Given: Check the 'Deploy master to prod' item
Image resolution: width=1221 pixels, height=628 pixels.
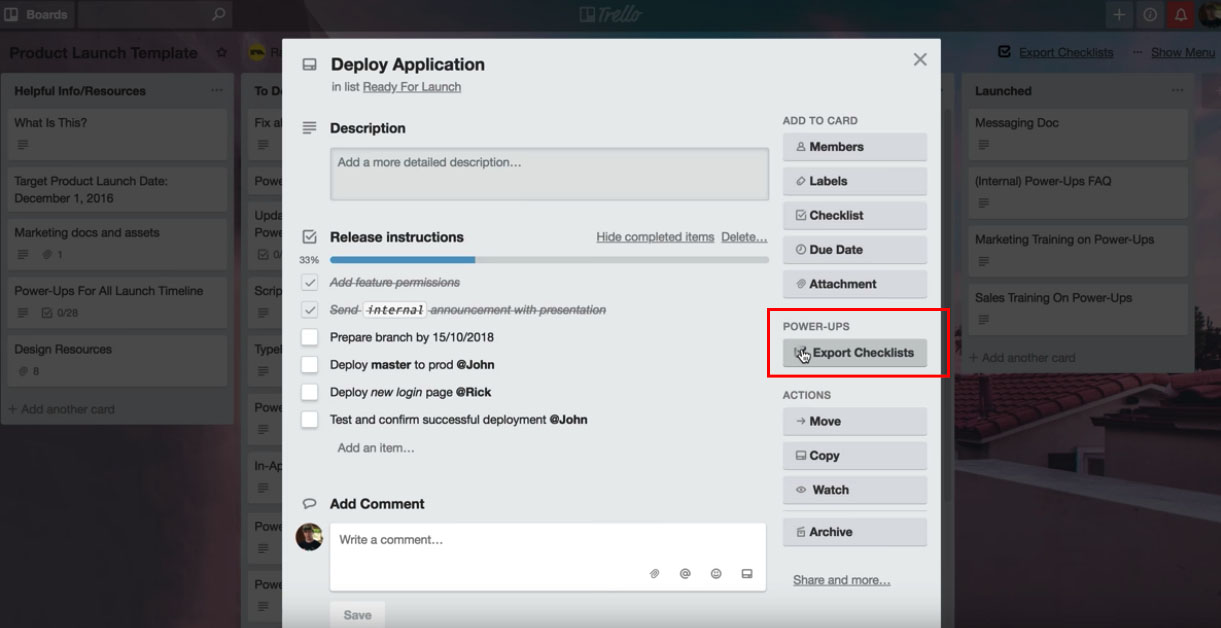Looking at the screenshot, I should click(x=310, y=365).
